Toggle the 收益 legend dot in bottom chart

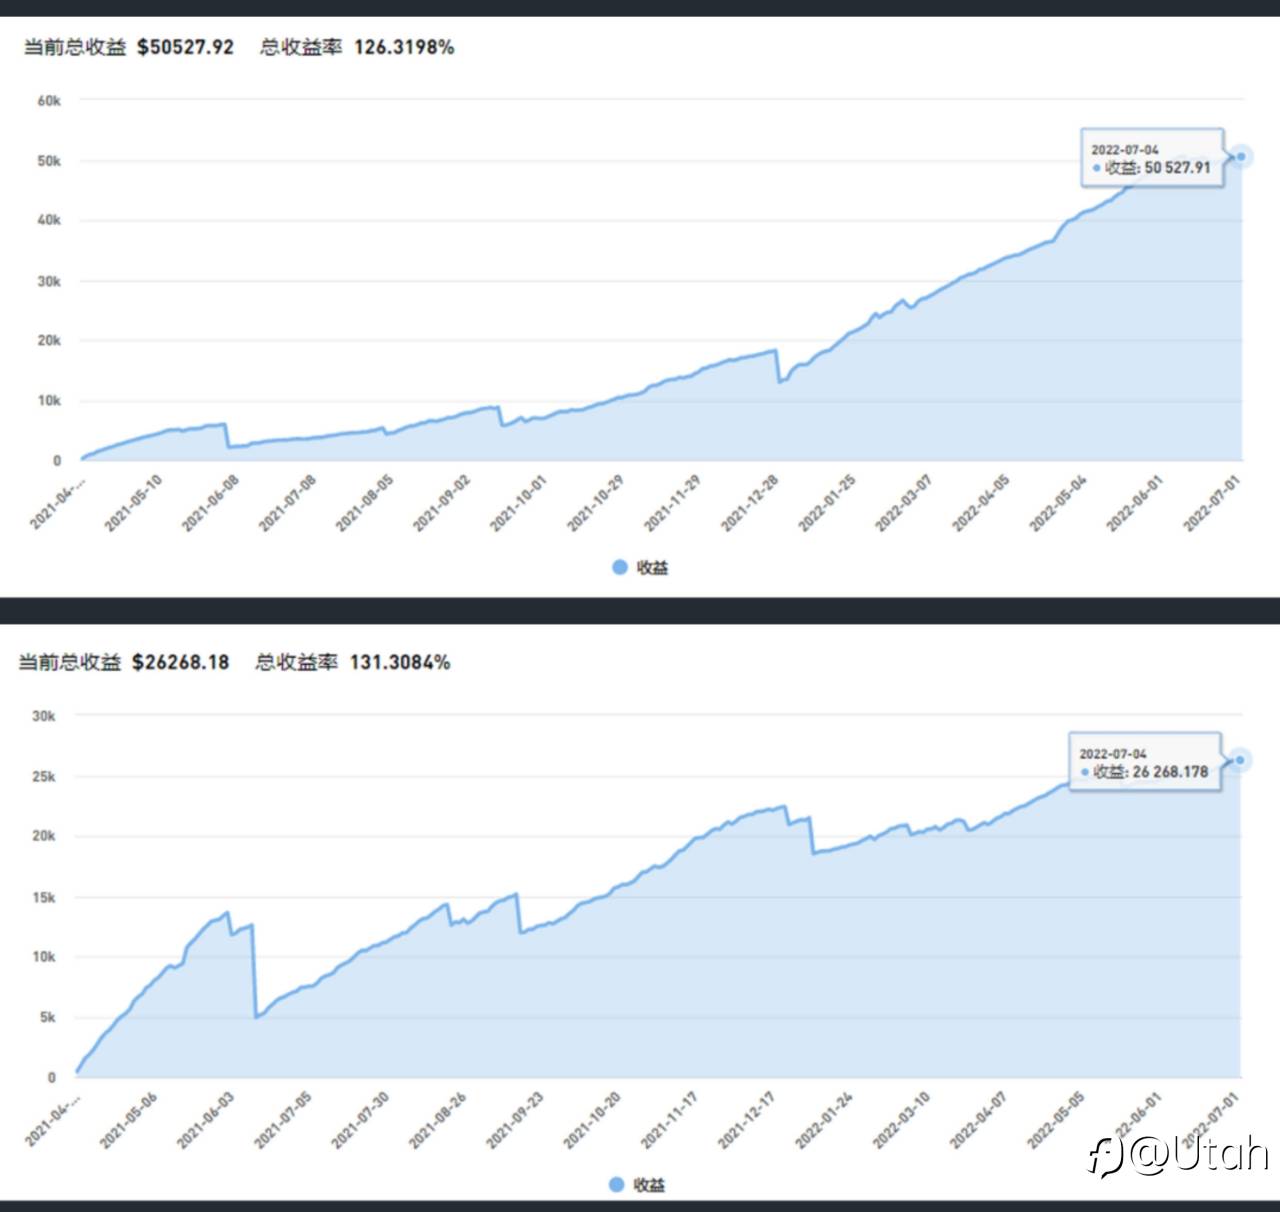coord(617,1184)
